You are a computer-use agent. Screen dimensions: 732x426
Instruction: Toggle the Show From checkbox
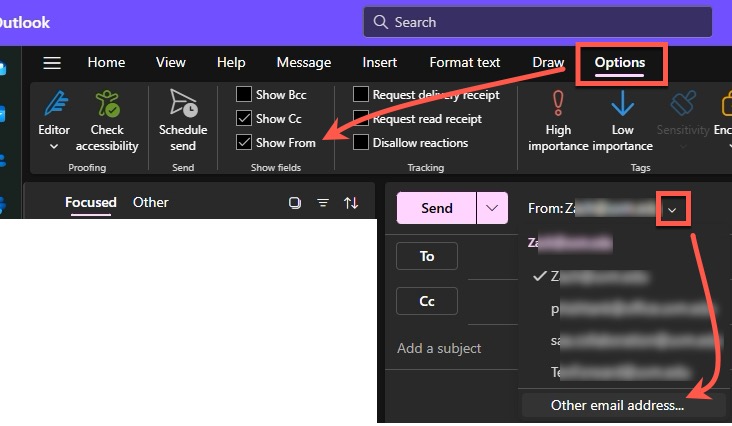244,143
